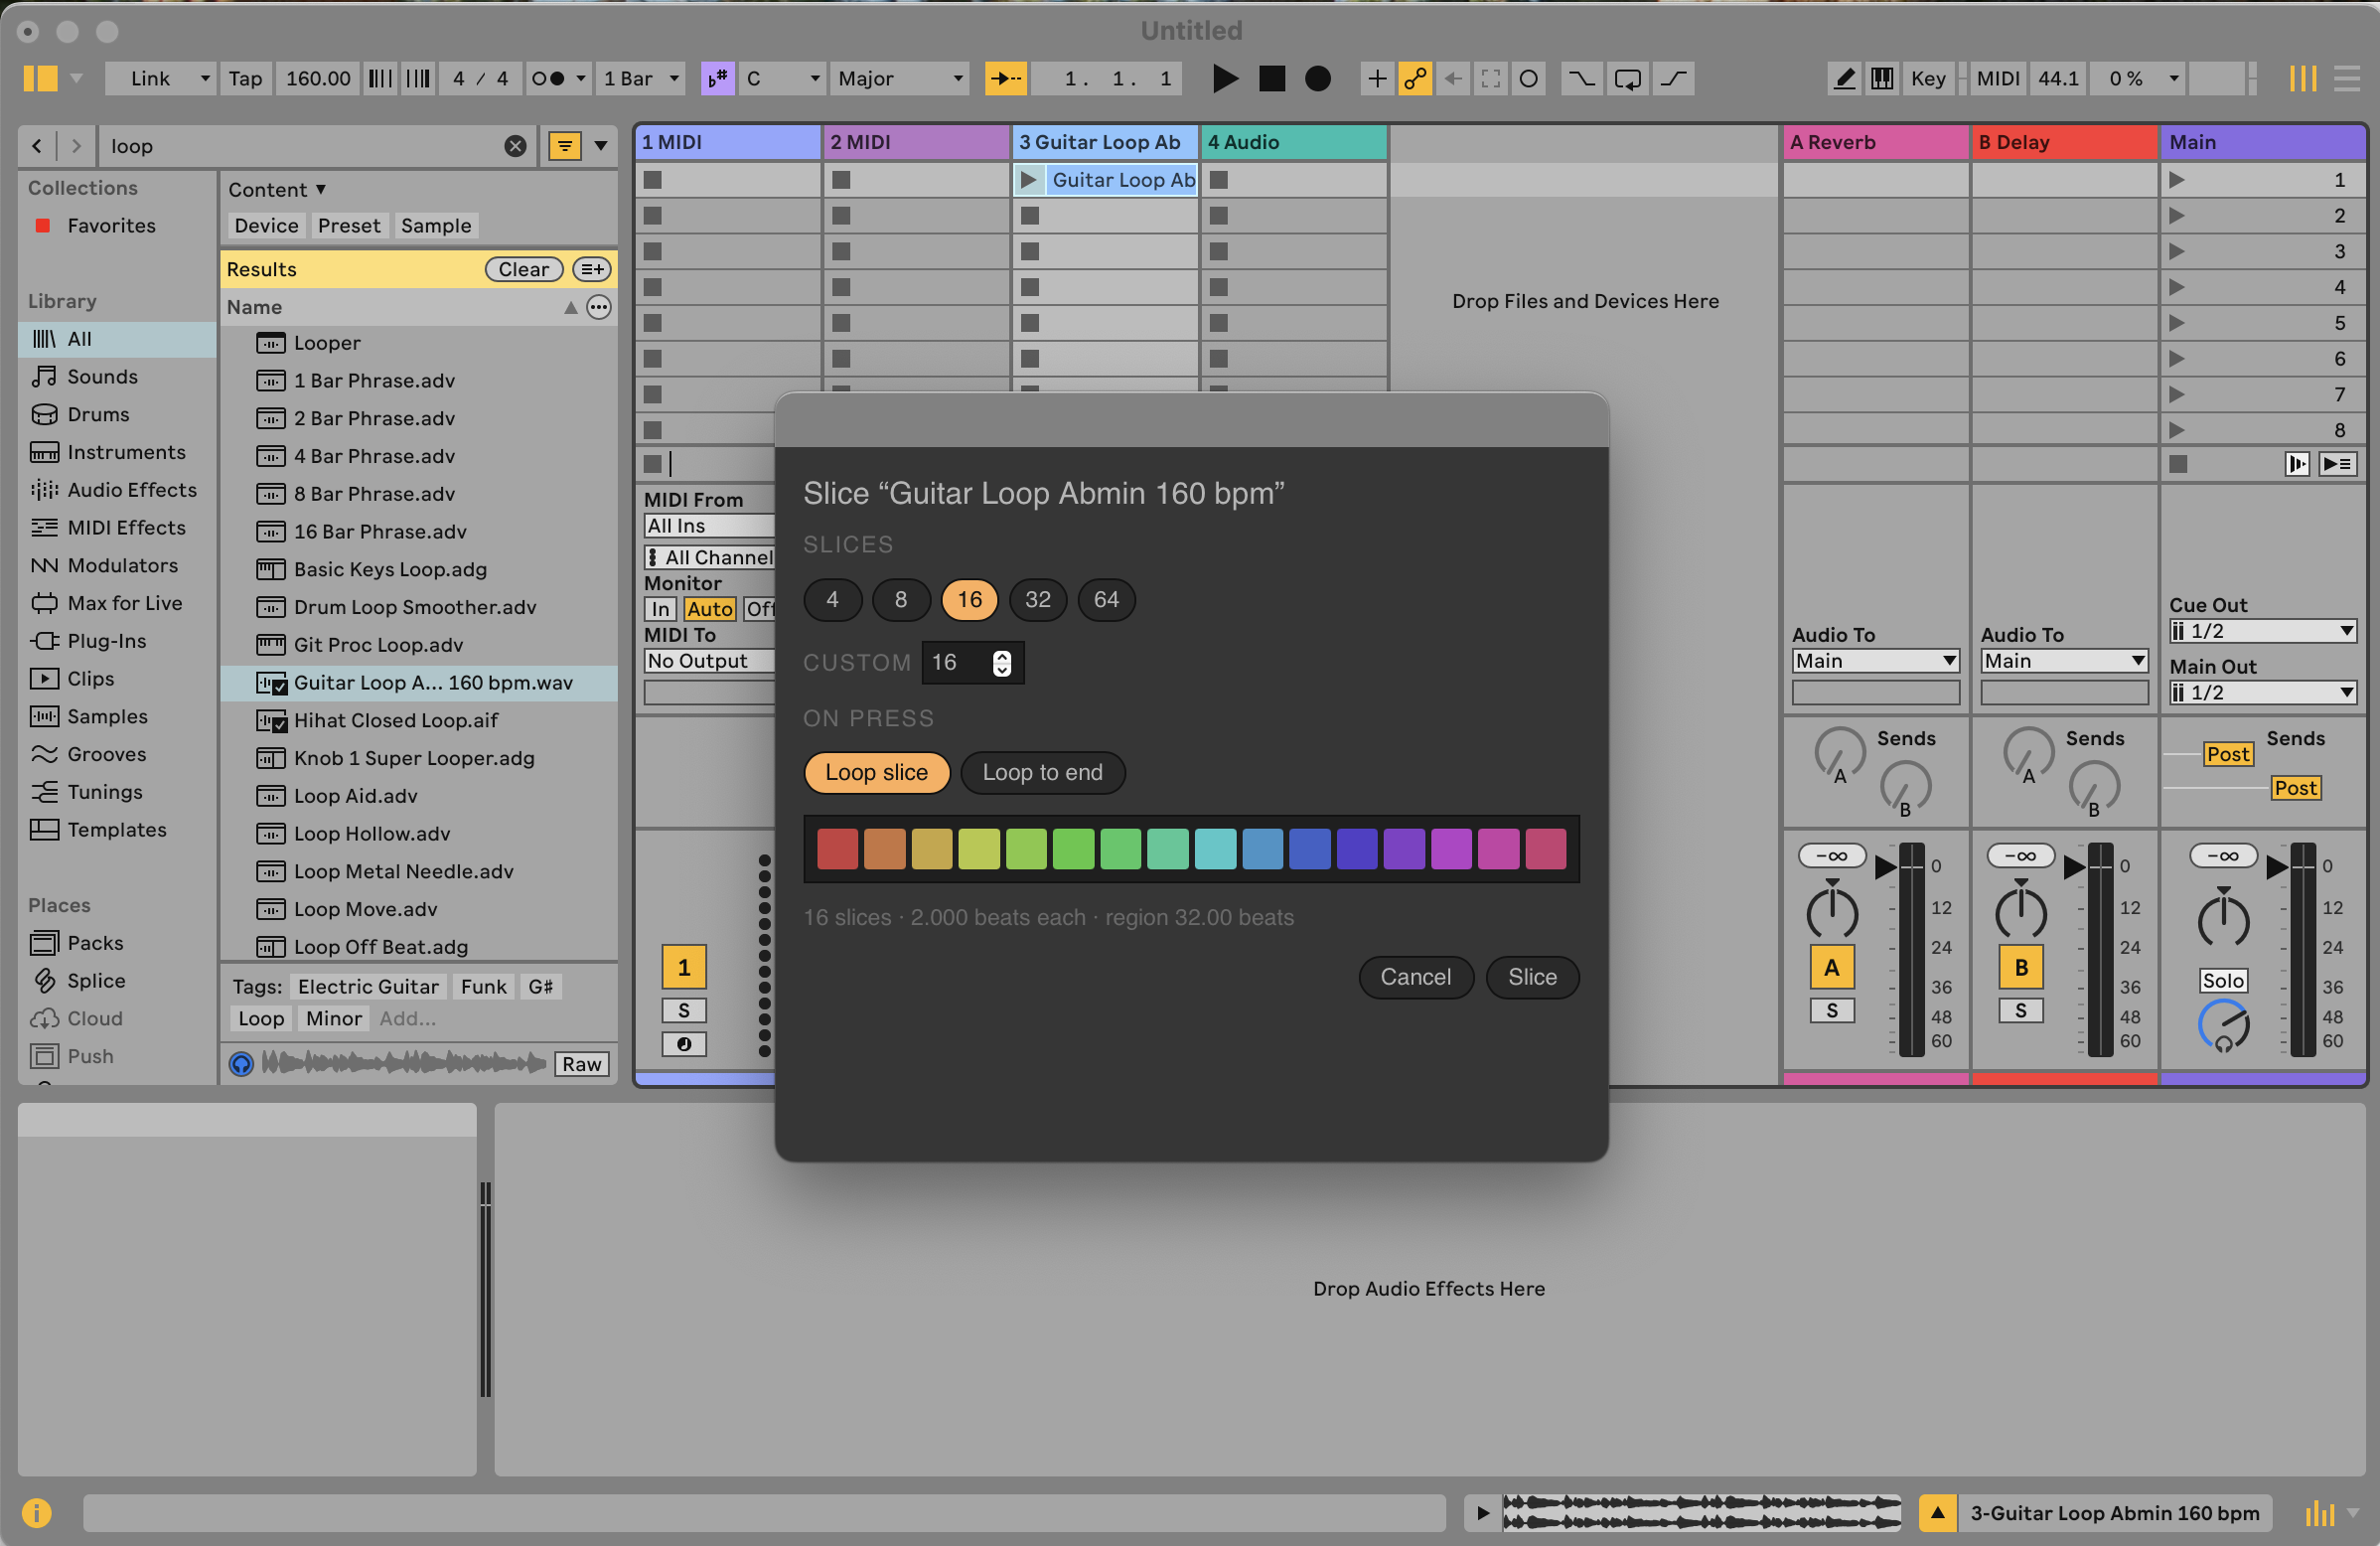Confirm slicing with the Slice button
2380x1546 pixels.
click(x=1532, y=976)
